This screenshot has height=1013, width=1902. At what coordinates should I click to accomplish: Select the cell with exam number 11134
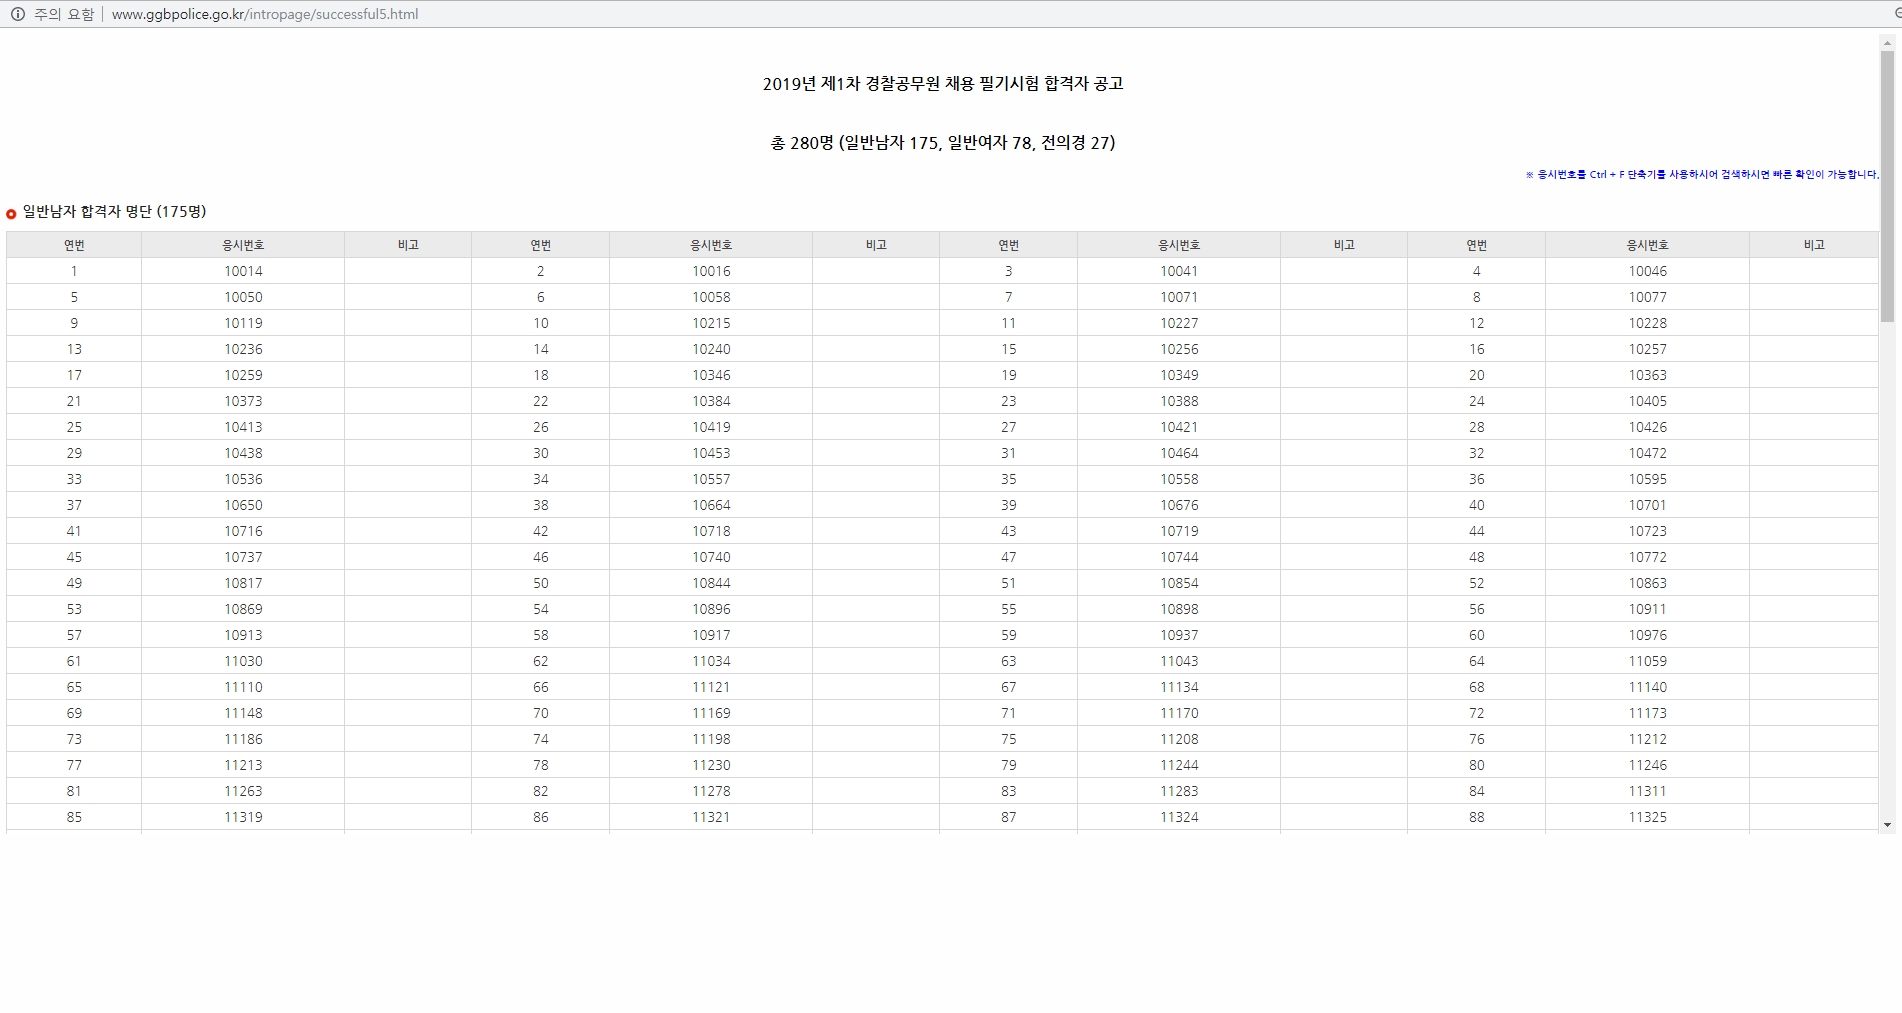(1179, 687)
